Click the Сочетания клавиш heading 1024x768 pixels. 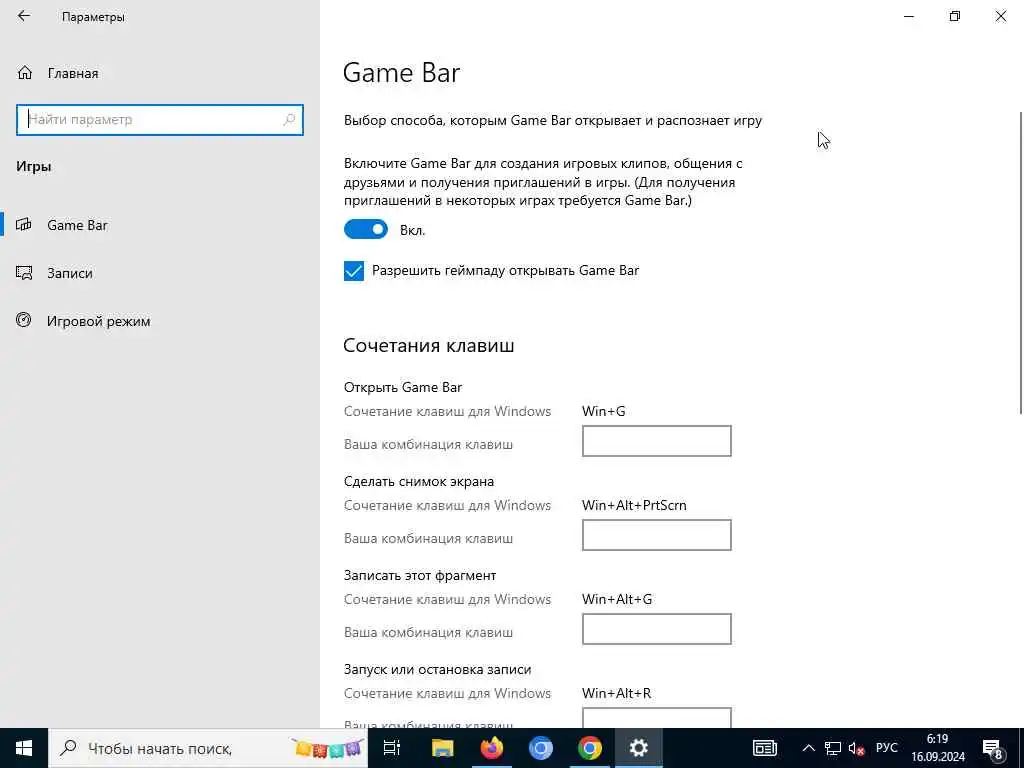click(428, 345)
